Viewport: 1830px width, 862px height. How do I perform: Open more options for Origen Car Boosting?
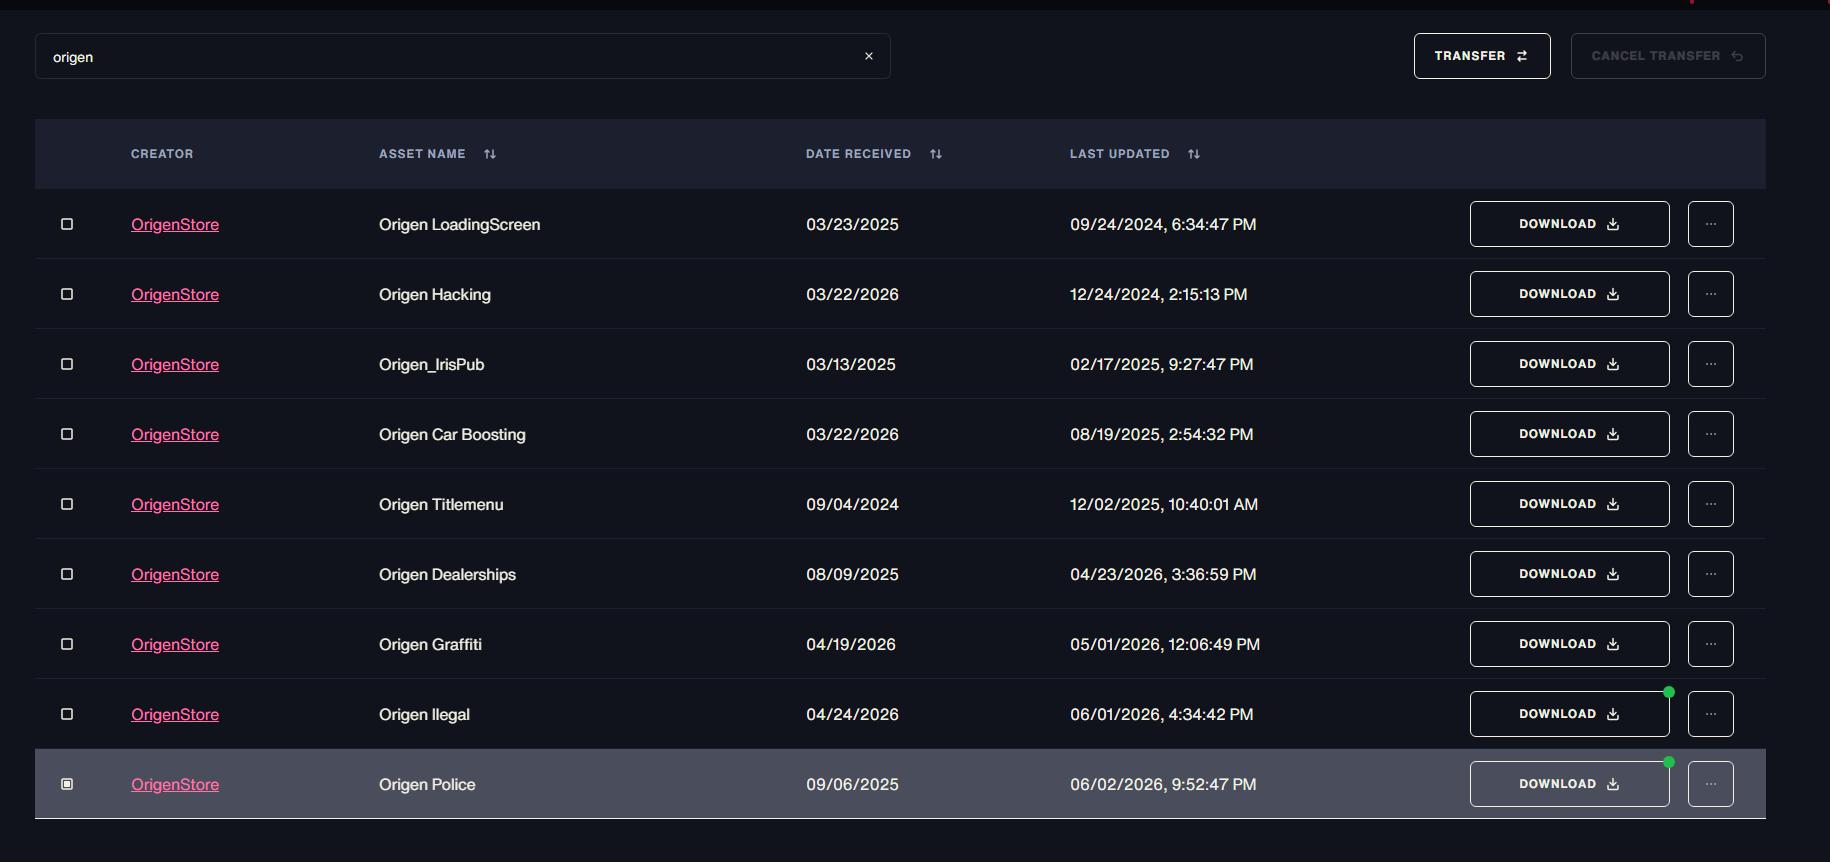pos(1711,434)
